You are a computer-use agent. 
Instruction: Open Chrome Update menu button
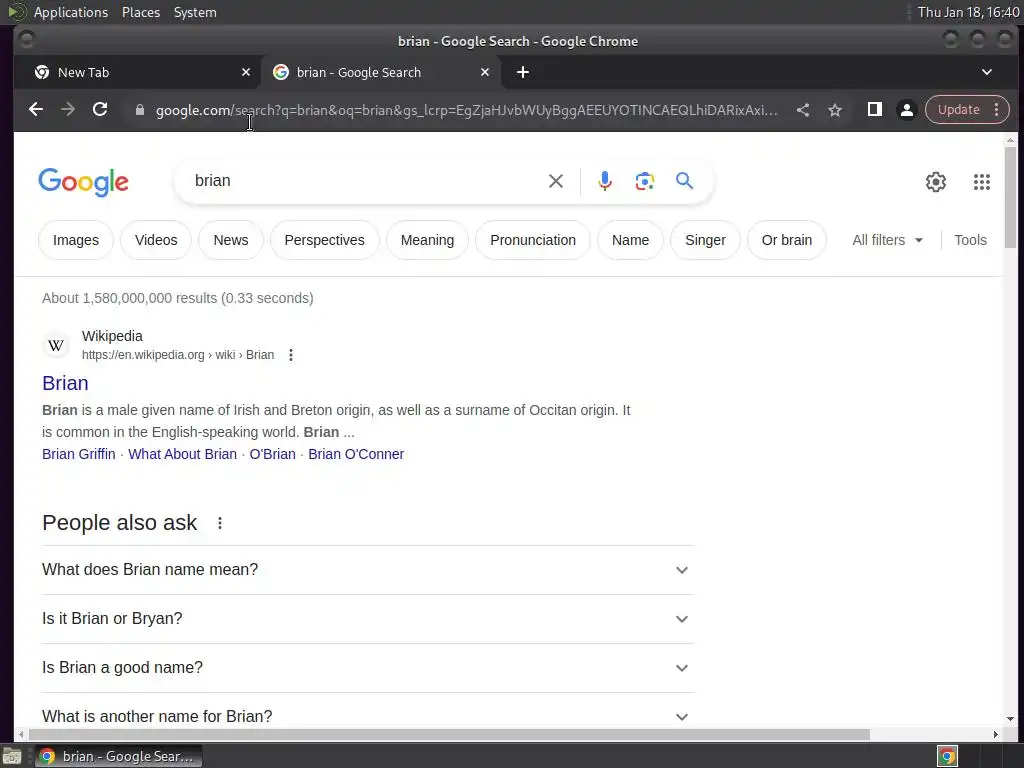967,110
